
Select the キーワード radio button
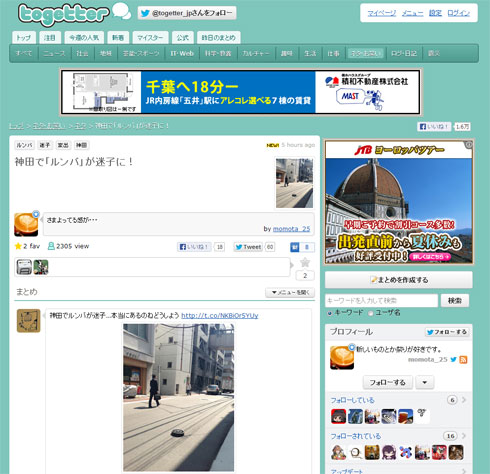click(330, 313)
